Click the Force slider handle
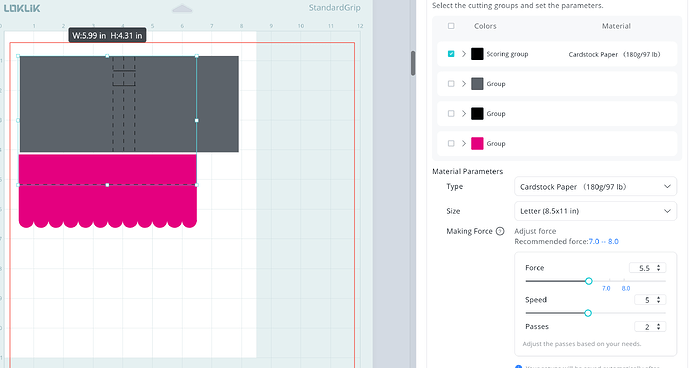This screenshot has height=368, width=690. click(589, 281)
